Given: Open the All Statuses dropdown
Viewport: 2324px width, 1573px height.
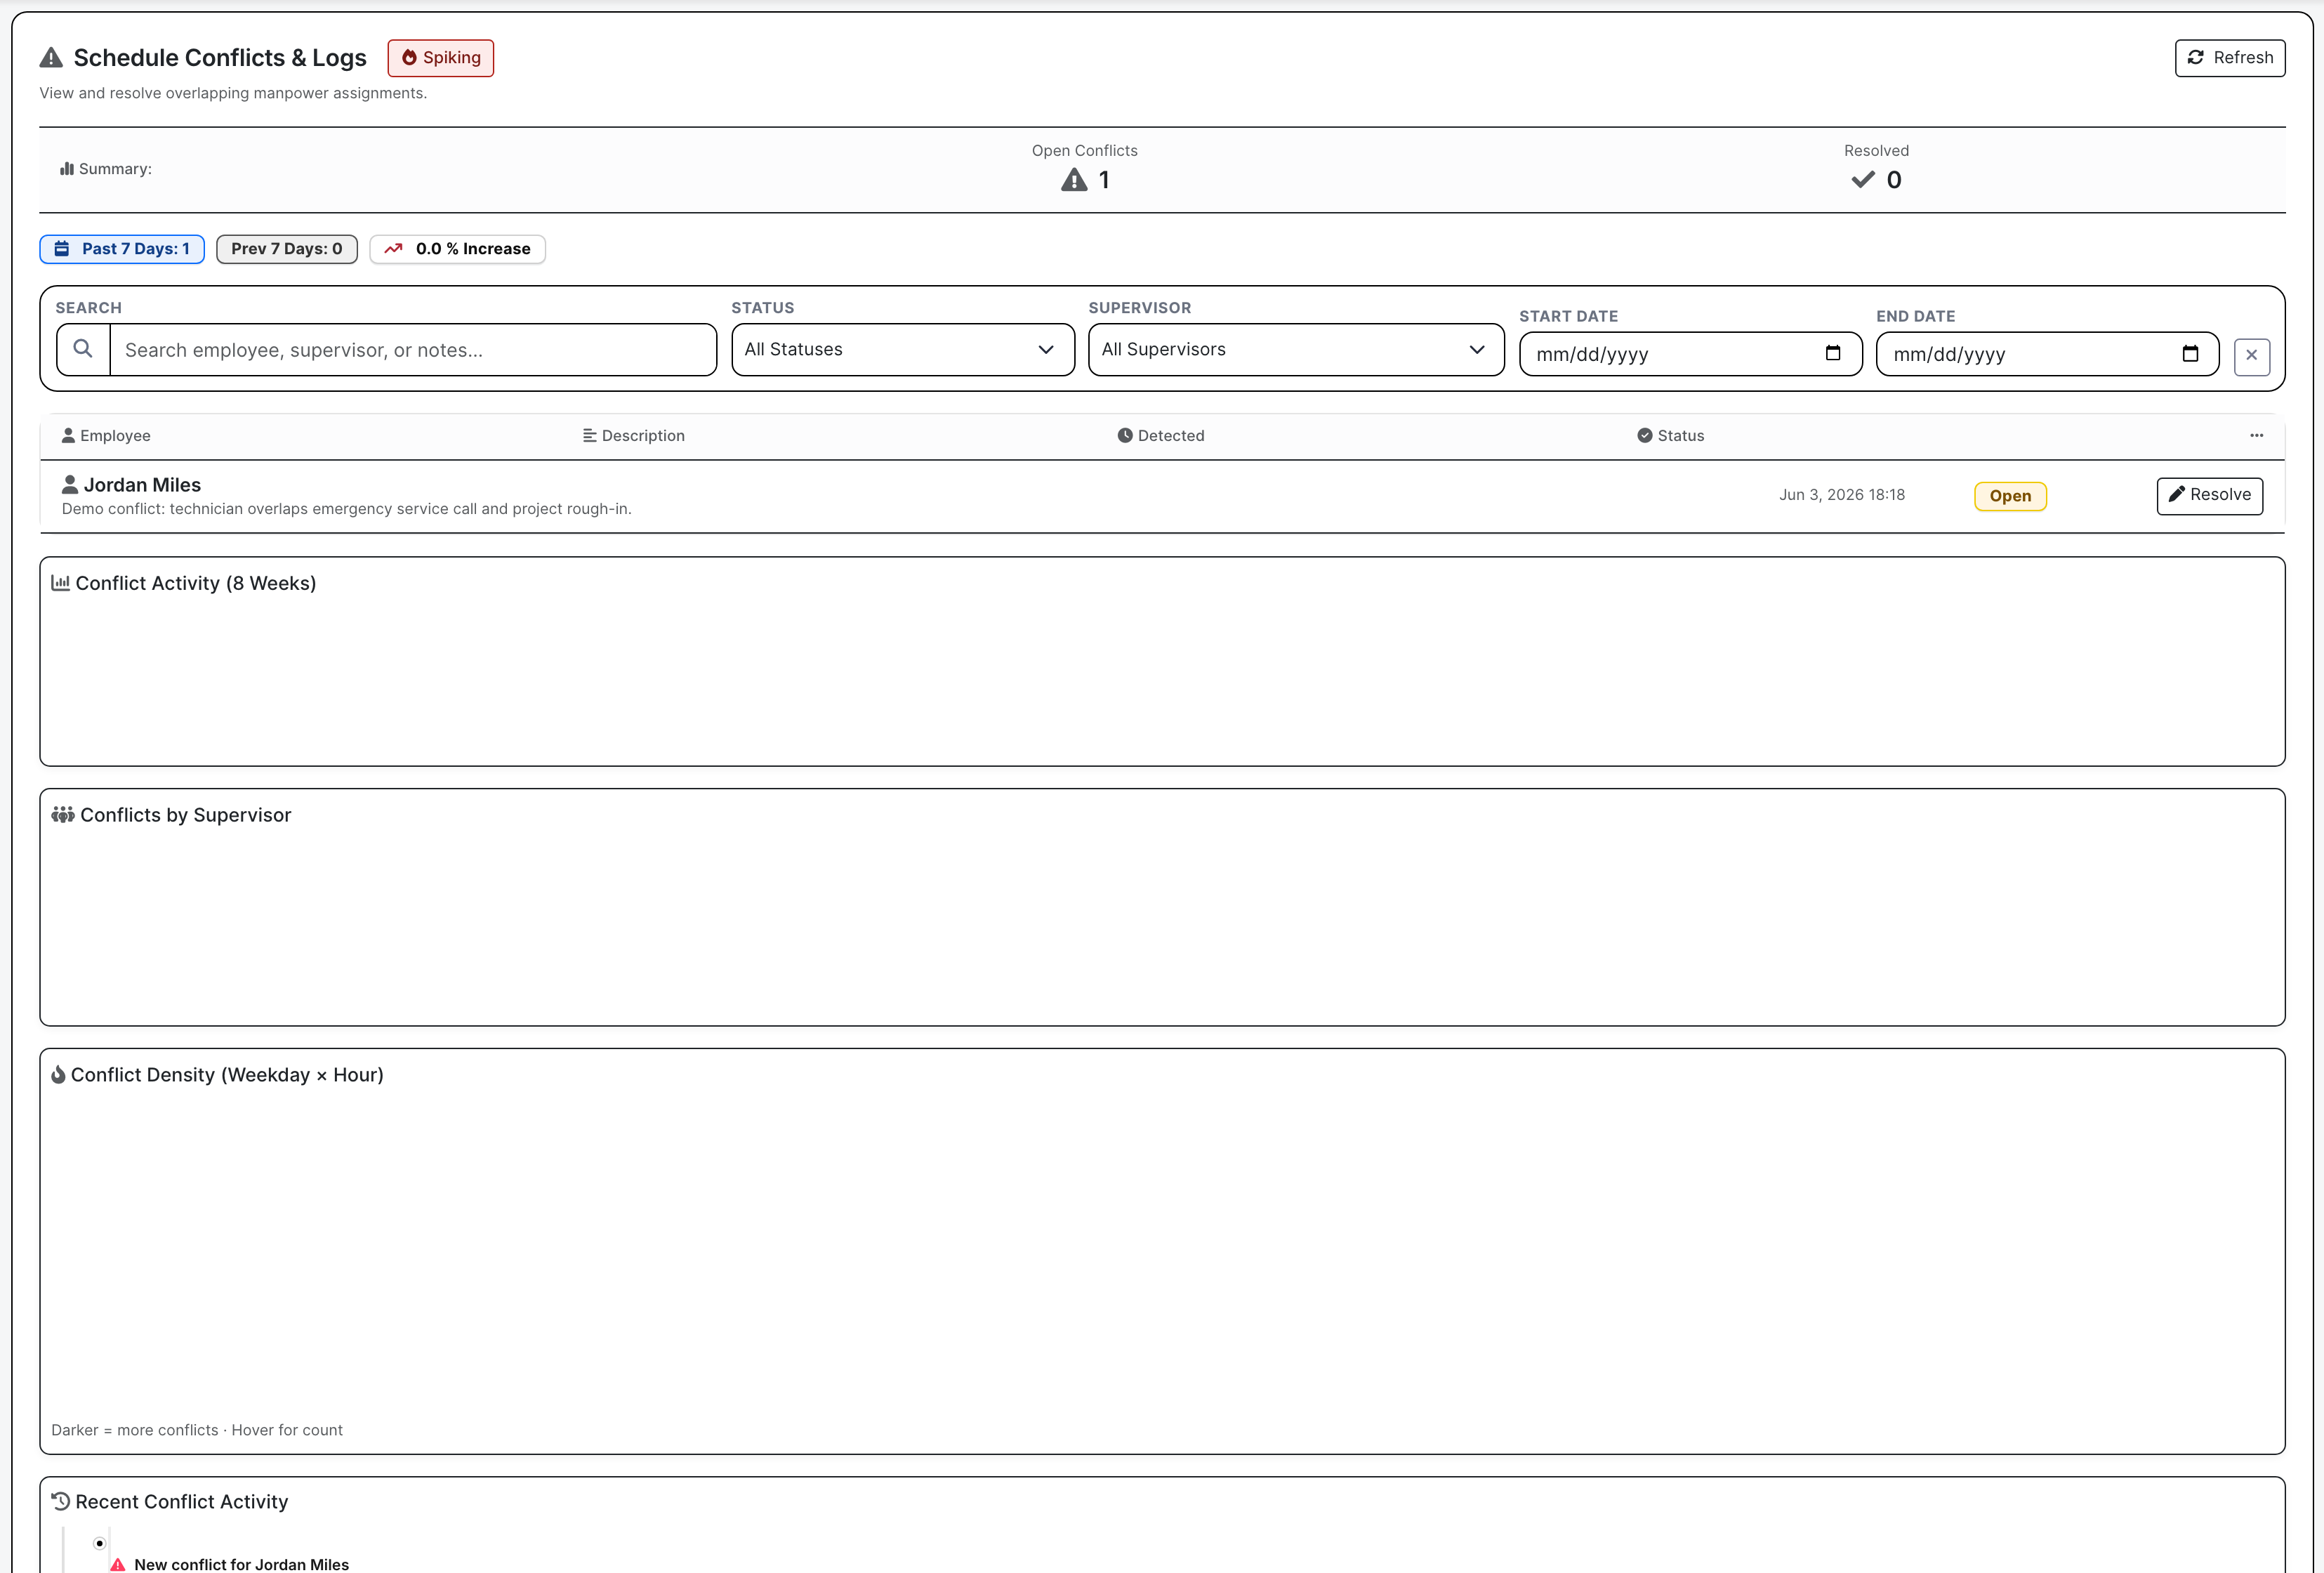Looking at the screenshot, I should [x=903, y=349].
